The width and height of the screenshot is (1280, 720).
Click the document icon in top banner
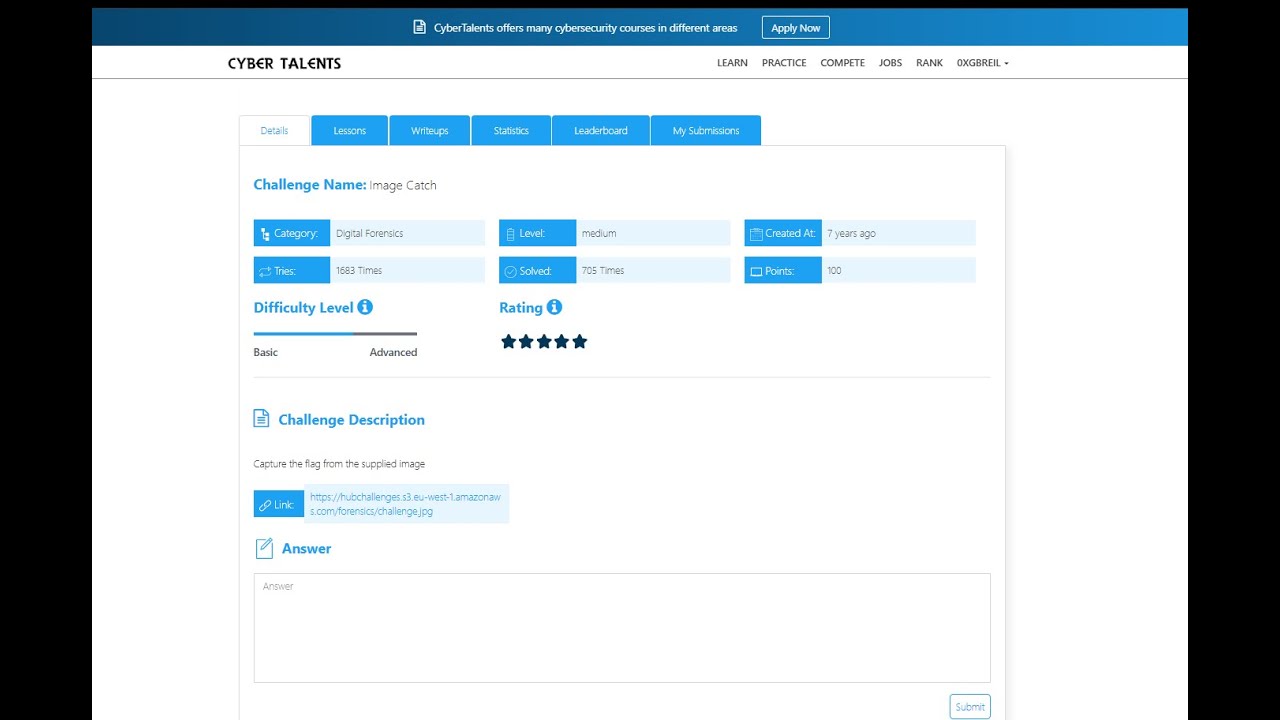(x=420, y=28)
